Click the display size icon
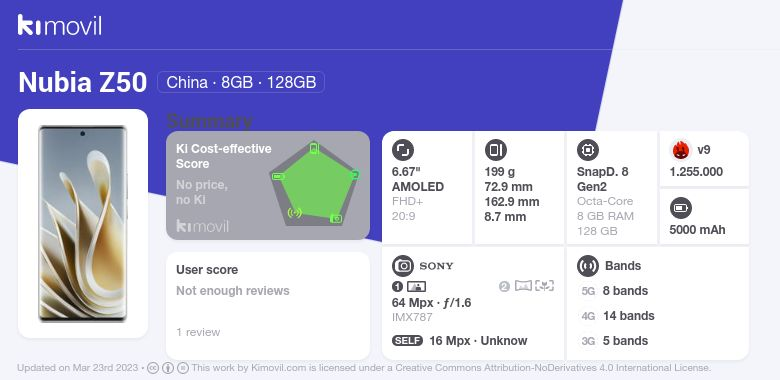 (x=403, y=150)
